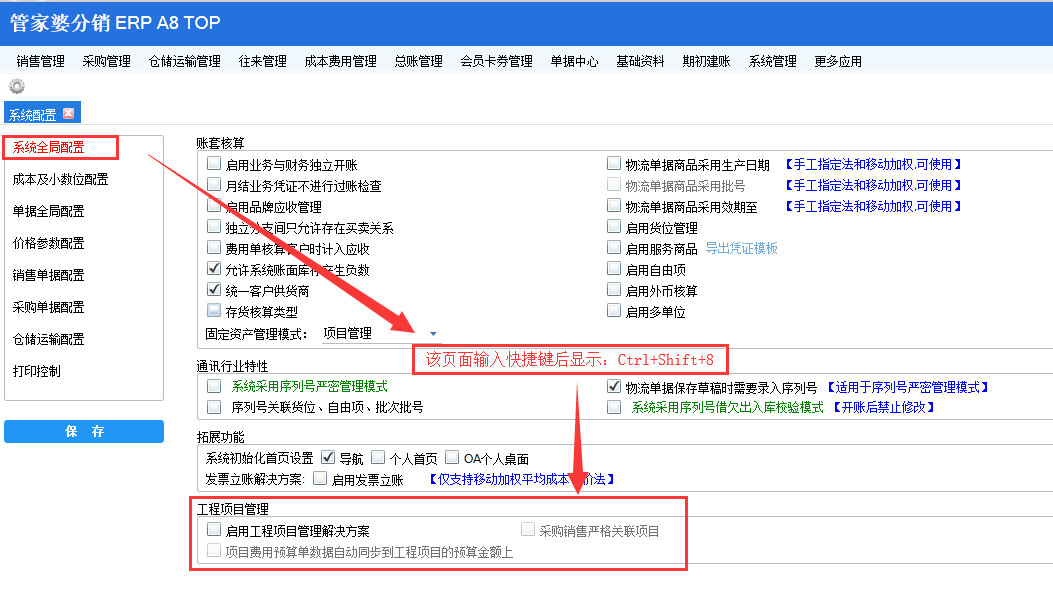Toggle 序列号关联货位、自由项、批次批号 checkbox
This screenshot has height=595, width=1053.
coord(214,406)
